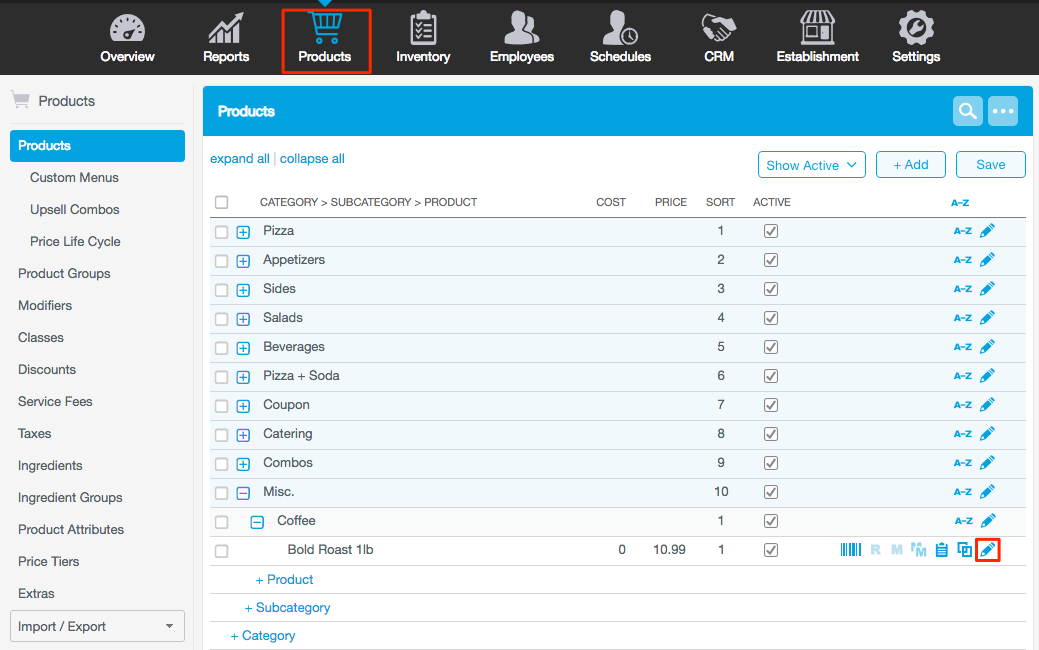Expand the Catering category
This screenshot has height=650, width=1039.
(243, 435)
